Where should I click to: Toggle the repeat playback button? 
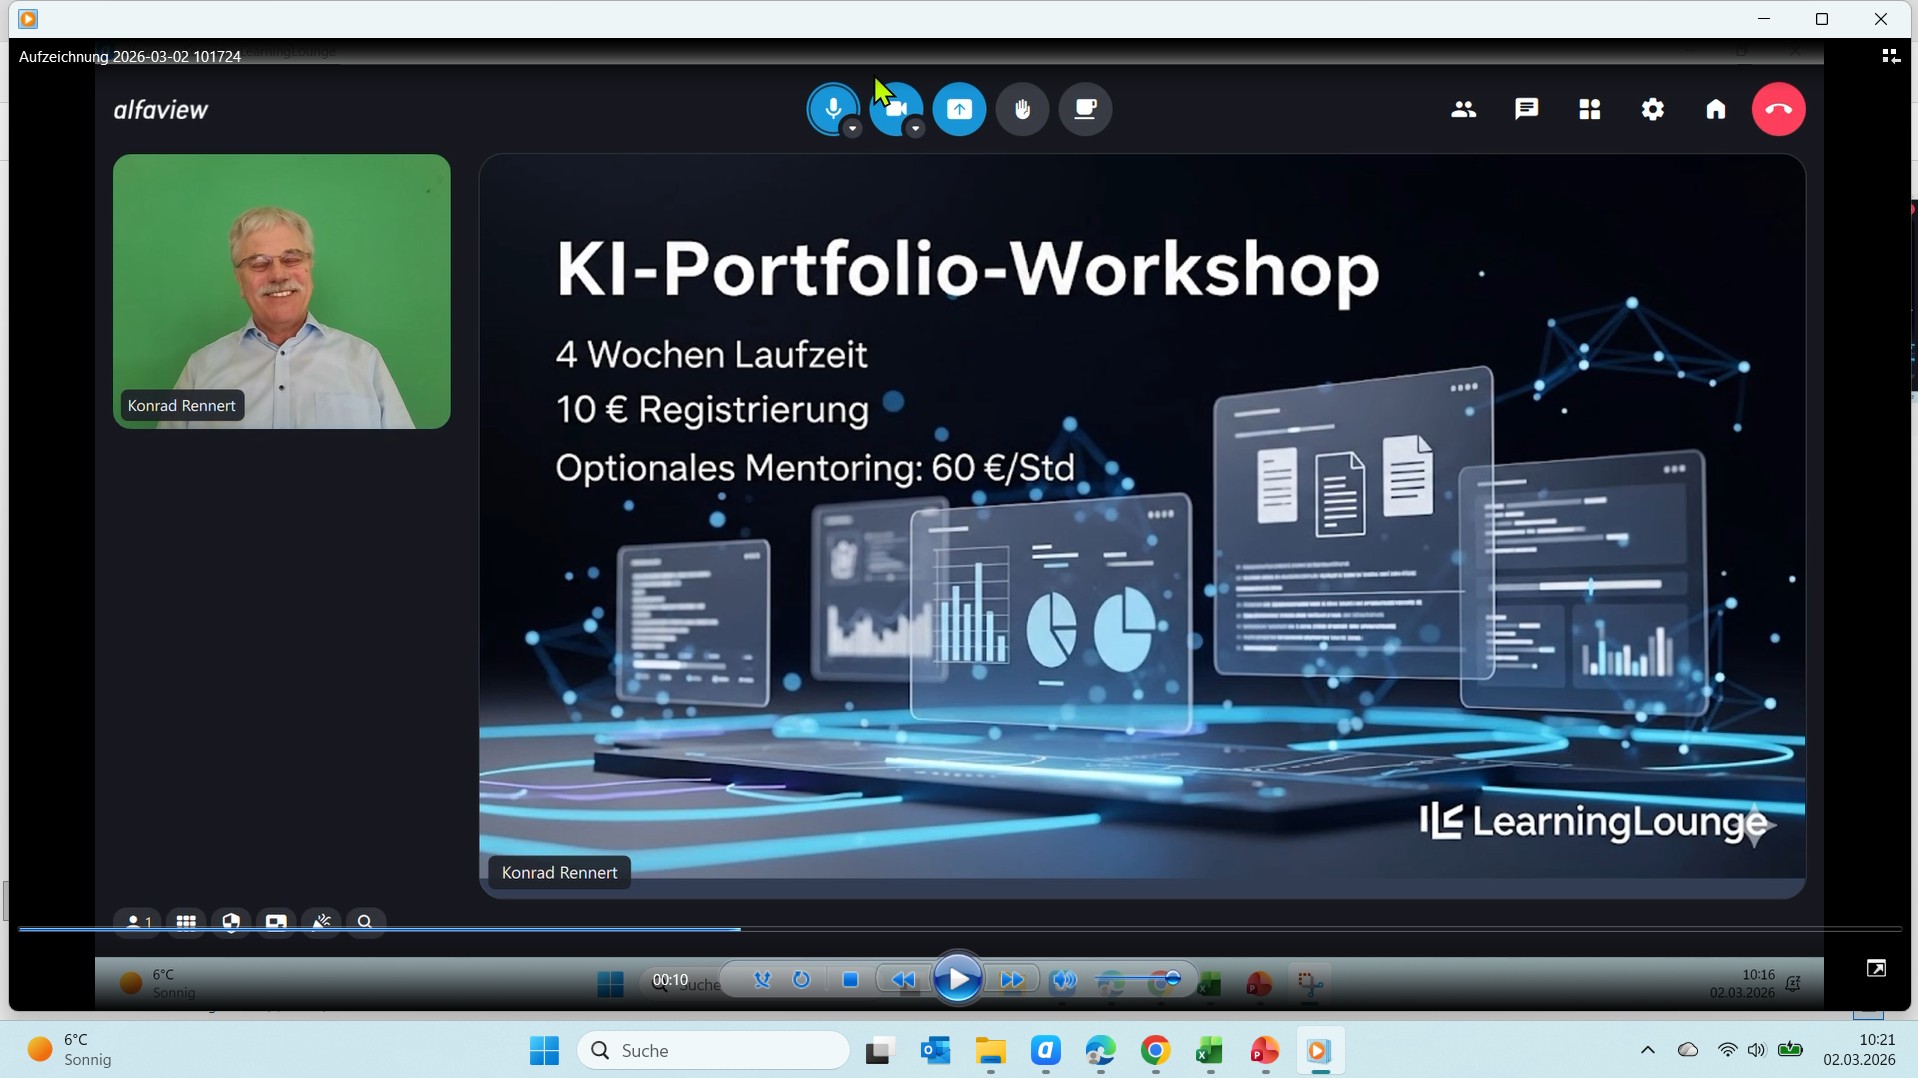point(801,980)
